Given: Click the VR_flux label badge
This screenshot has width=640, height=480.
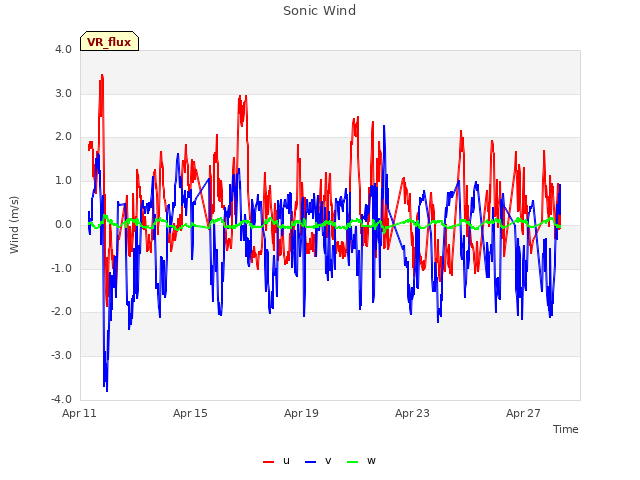Looking at the screenshot, I should click(109, 41).
